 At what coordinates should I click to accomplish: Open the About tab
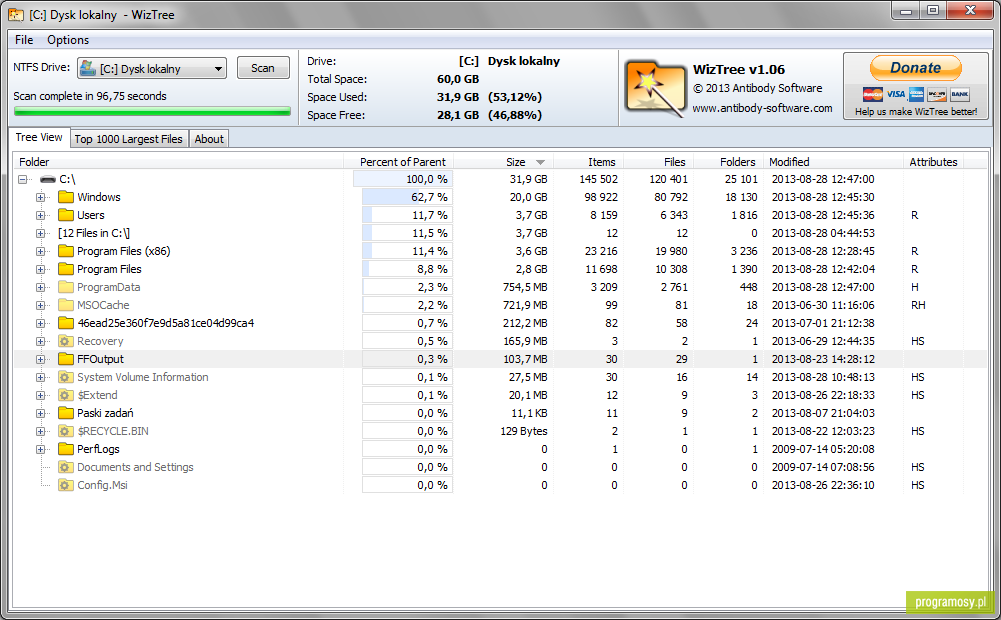pos(209,139)
